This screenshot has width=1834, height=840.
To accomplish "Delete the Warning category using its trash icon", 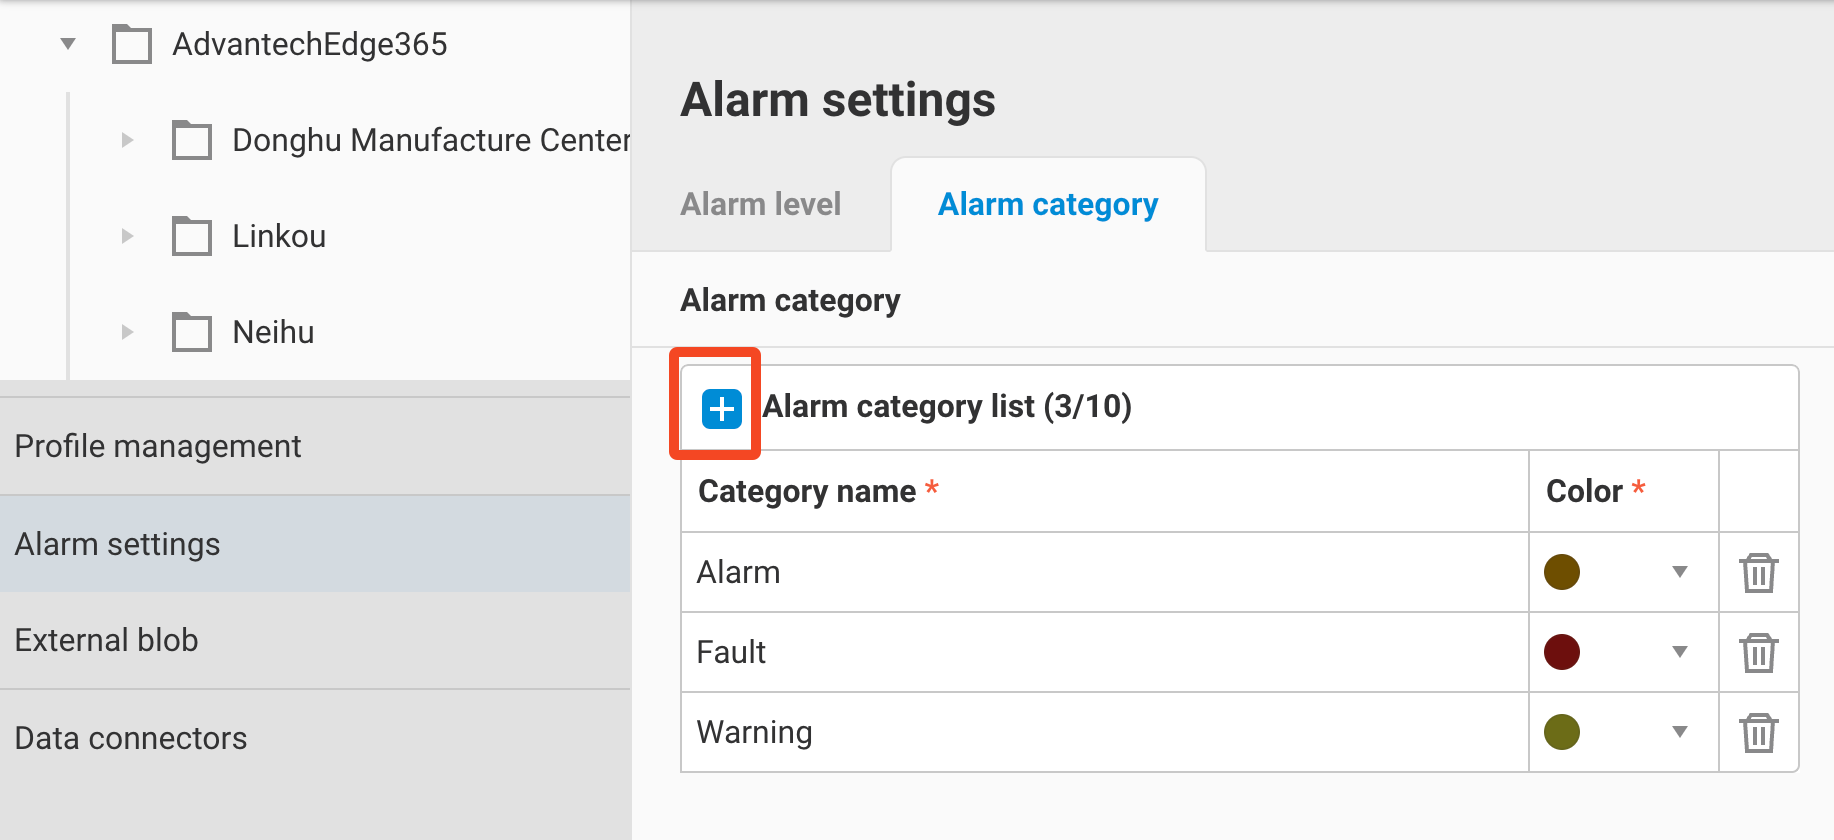I will [1758, 732].
